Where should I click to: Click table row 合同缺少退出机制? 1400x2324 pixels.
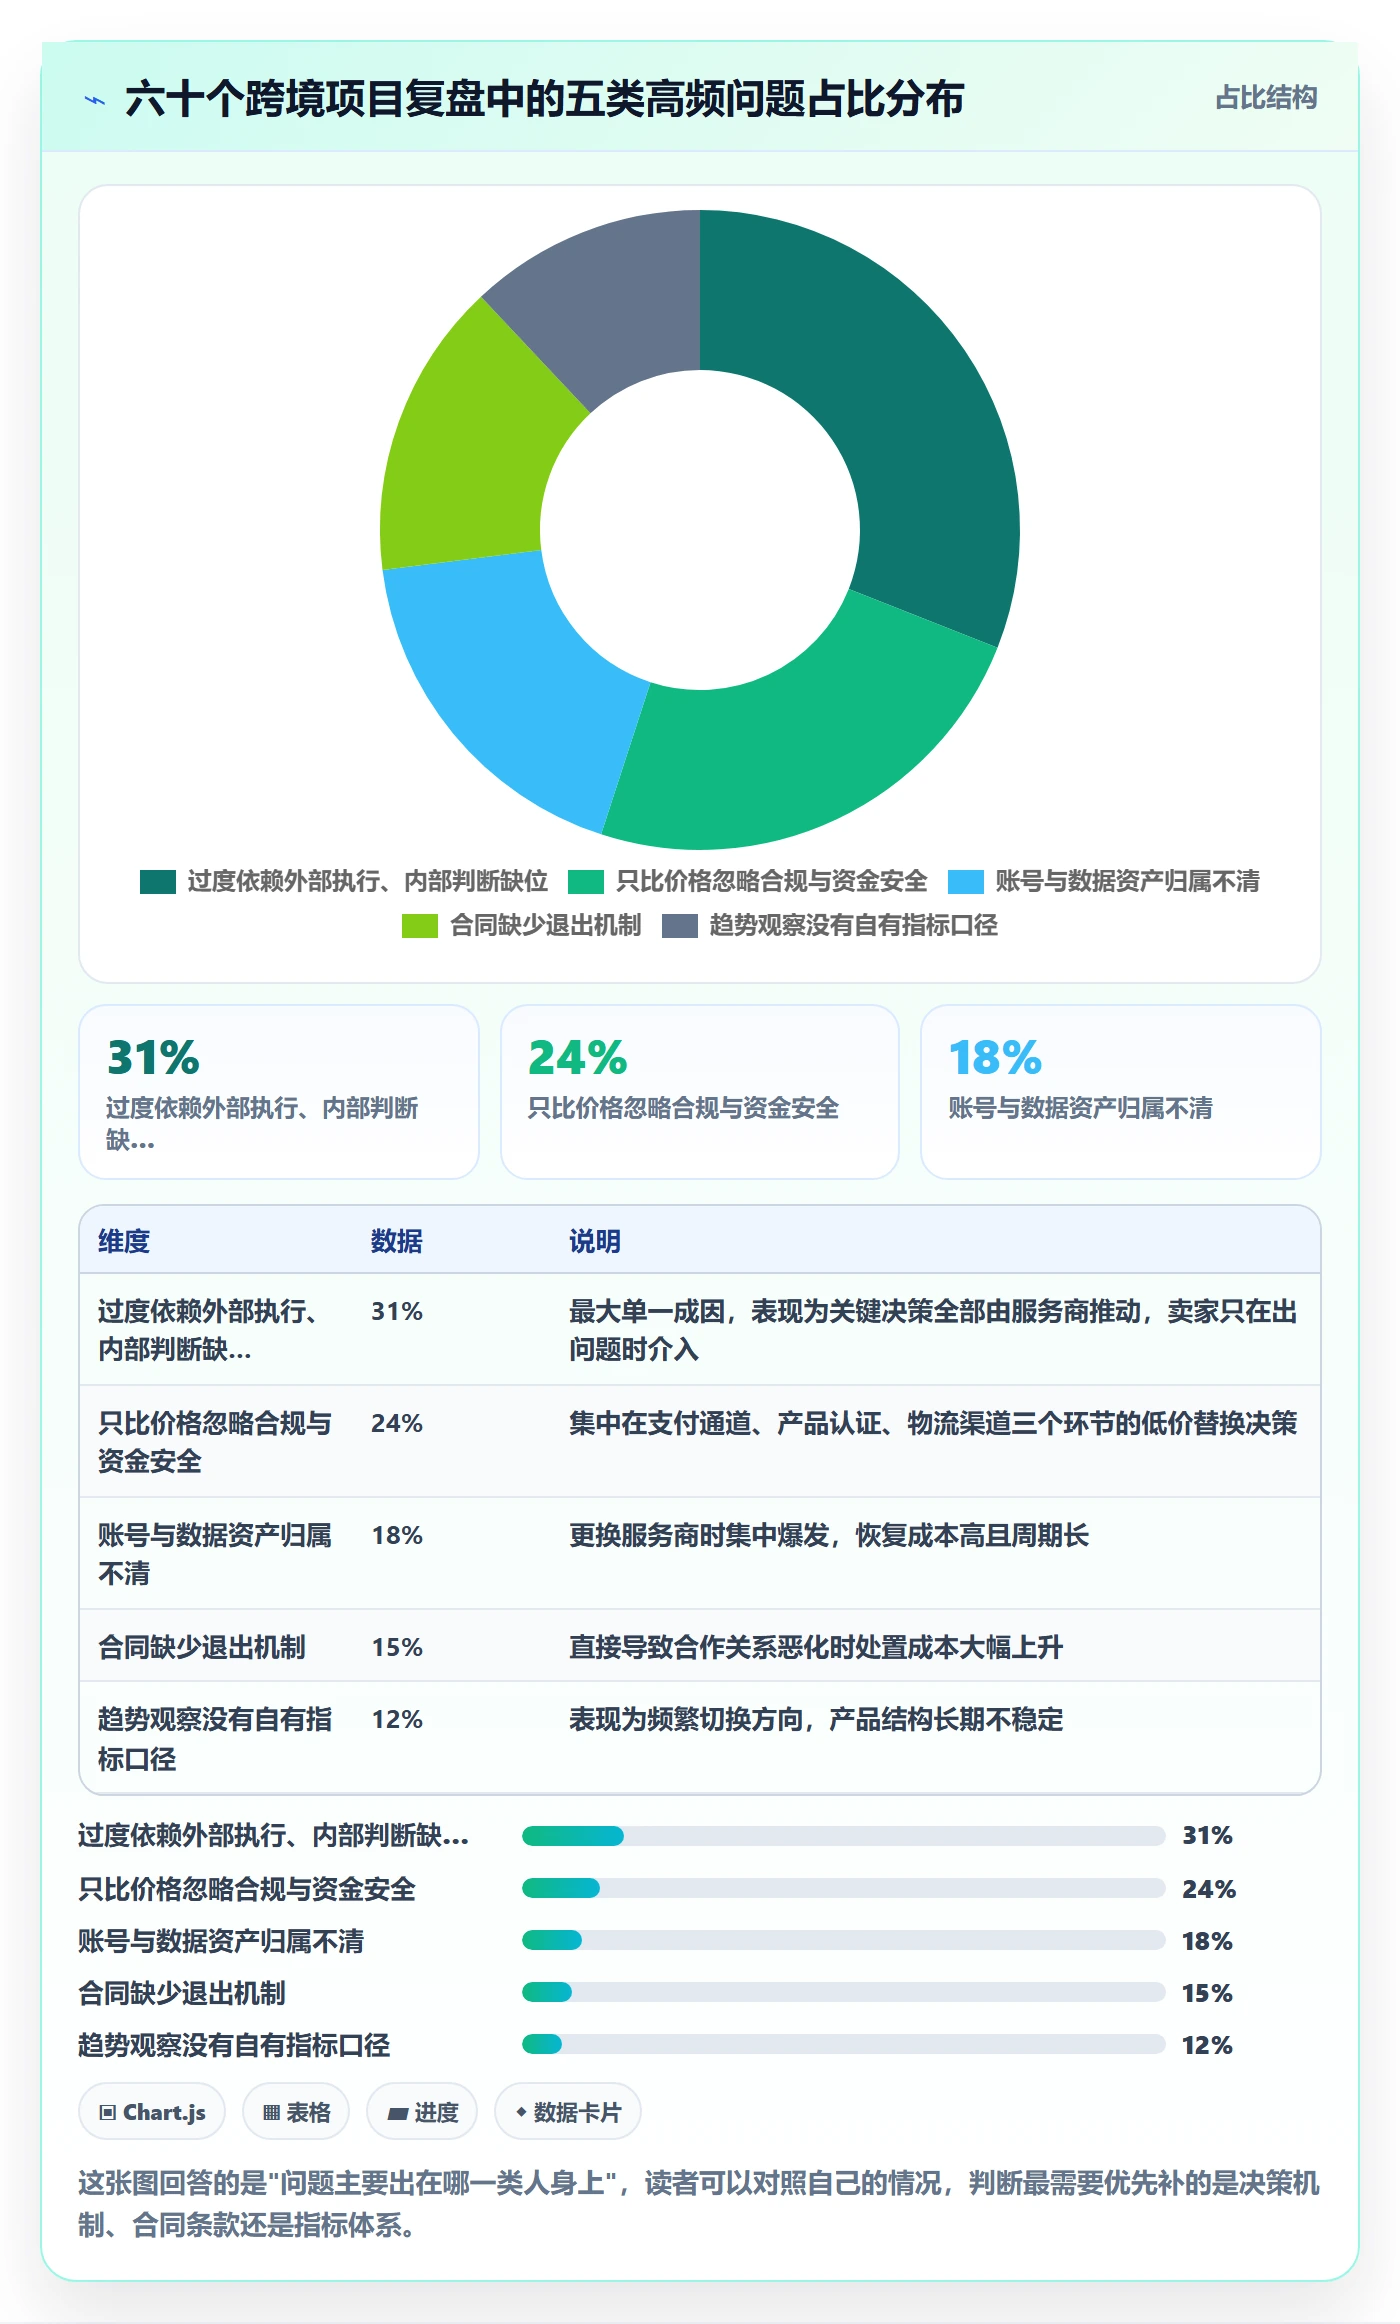coord(700,1646)
